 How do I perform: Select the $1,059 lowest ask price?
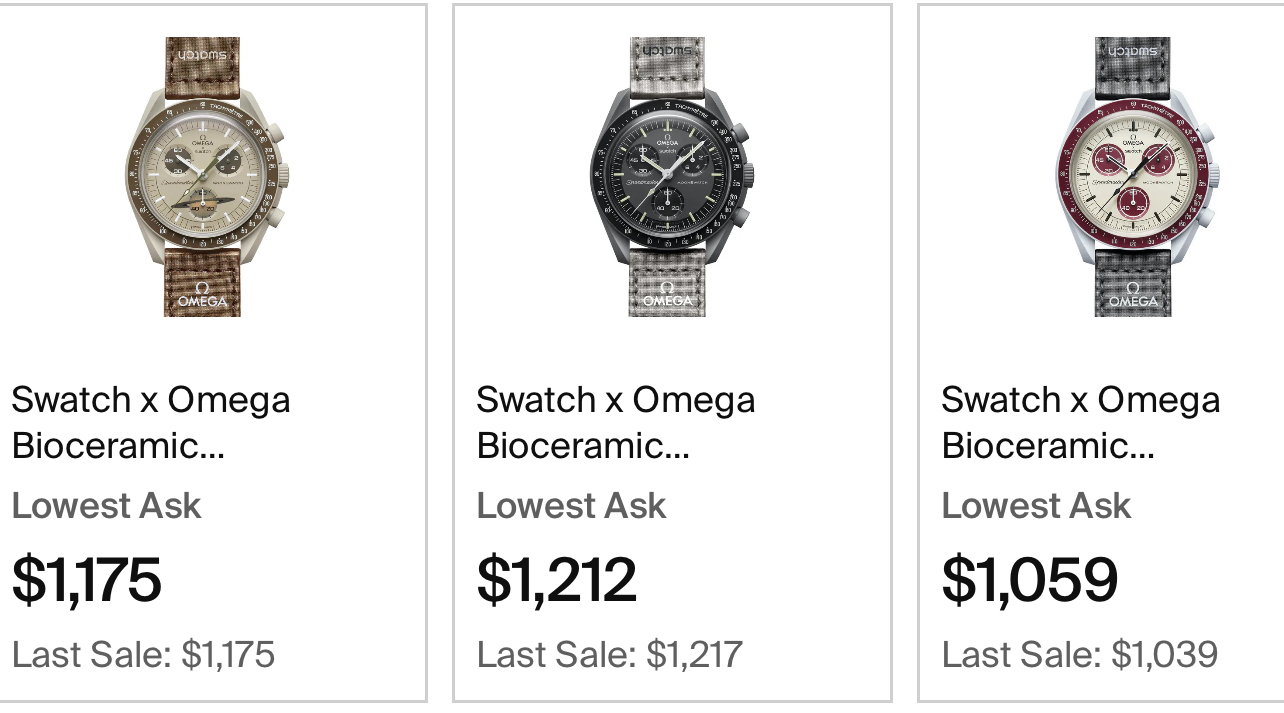1029,579
